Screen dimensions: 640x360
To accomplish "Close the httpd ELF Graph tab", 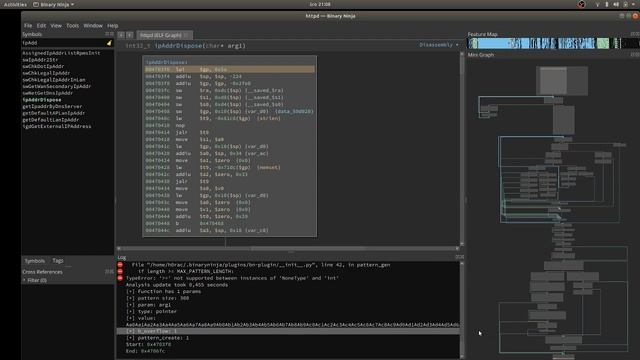I will tap(186, 36).
